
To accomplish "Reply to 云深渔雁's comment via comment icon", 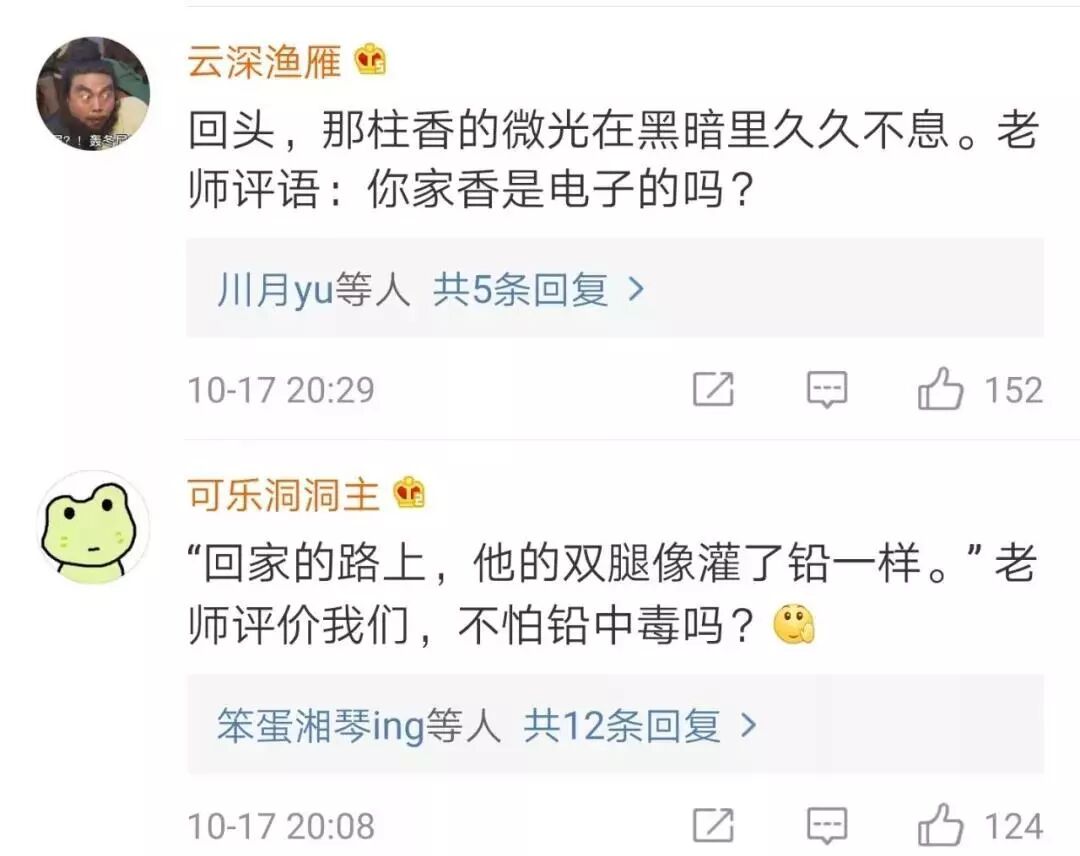I will [827, 390].
